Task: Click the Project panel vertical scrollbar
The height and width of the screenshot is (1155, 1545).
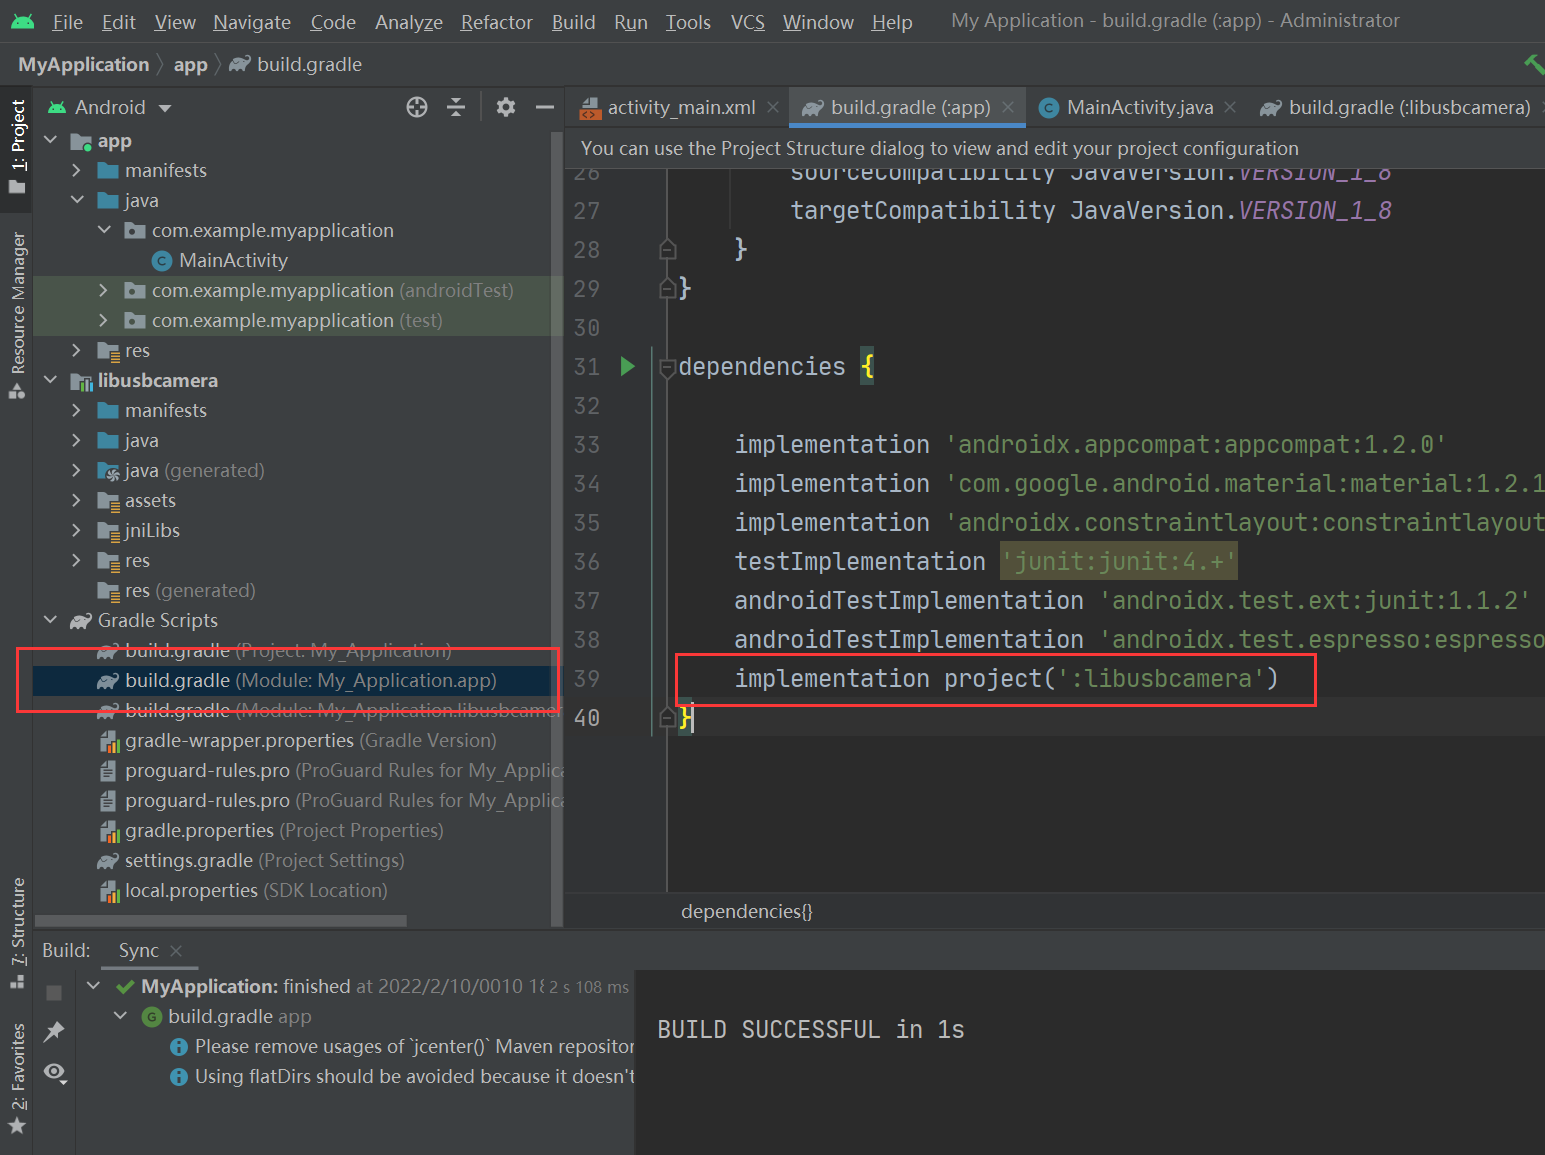Action: point(557,530)
